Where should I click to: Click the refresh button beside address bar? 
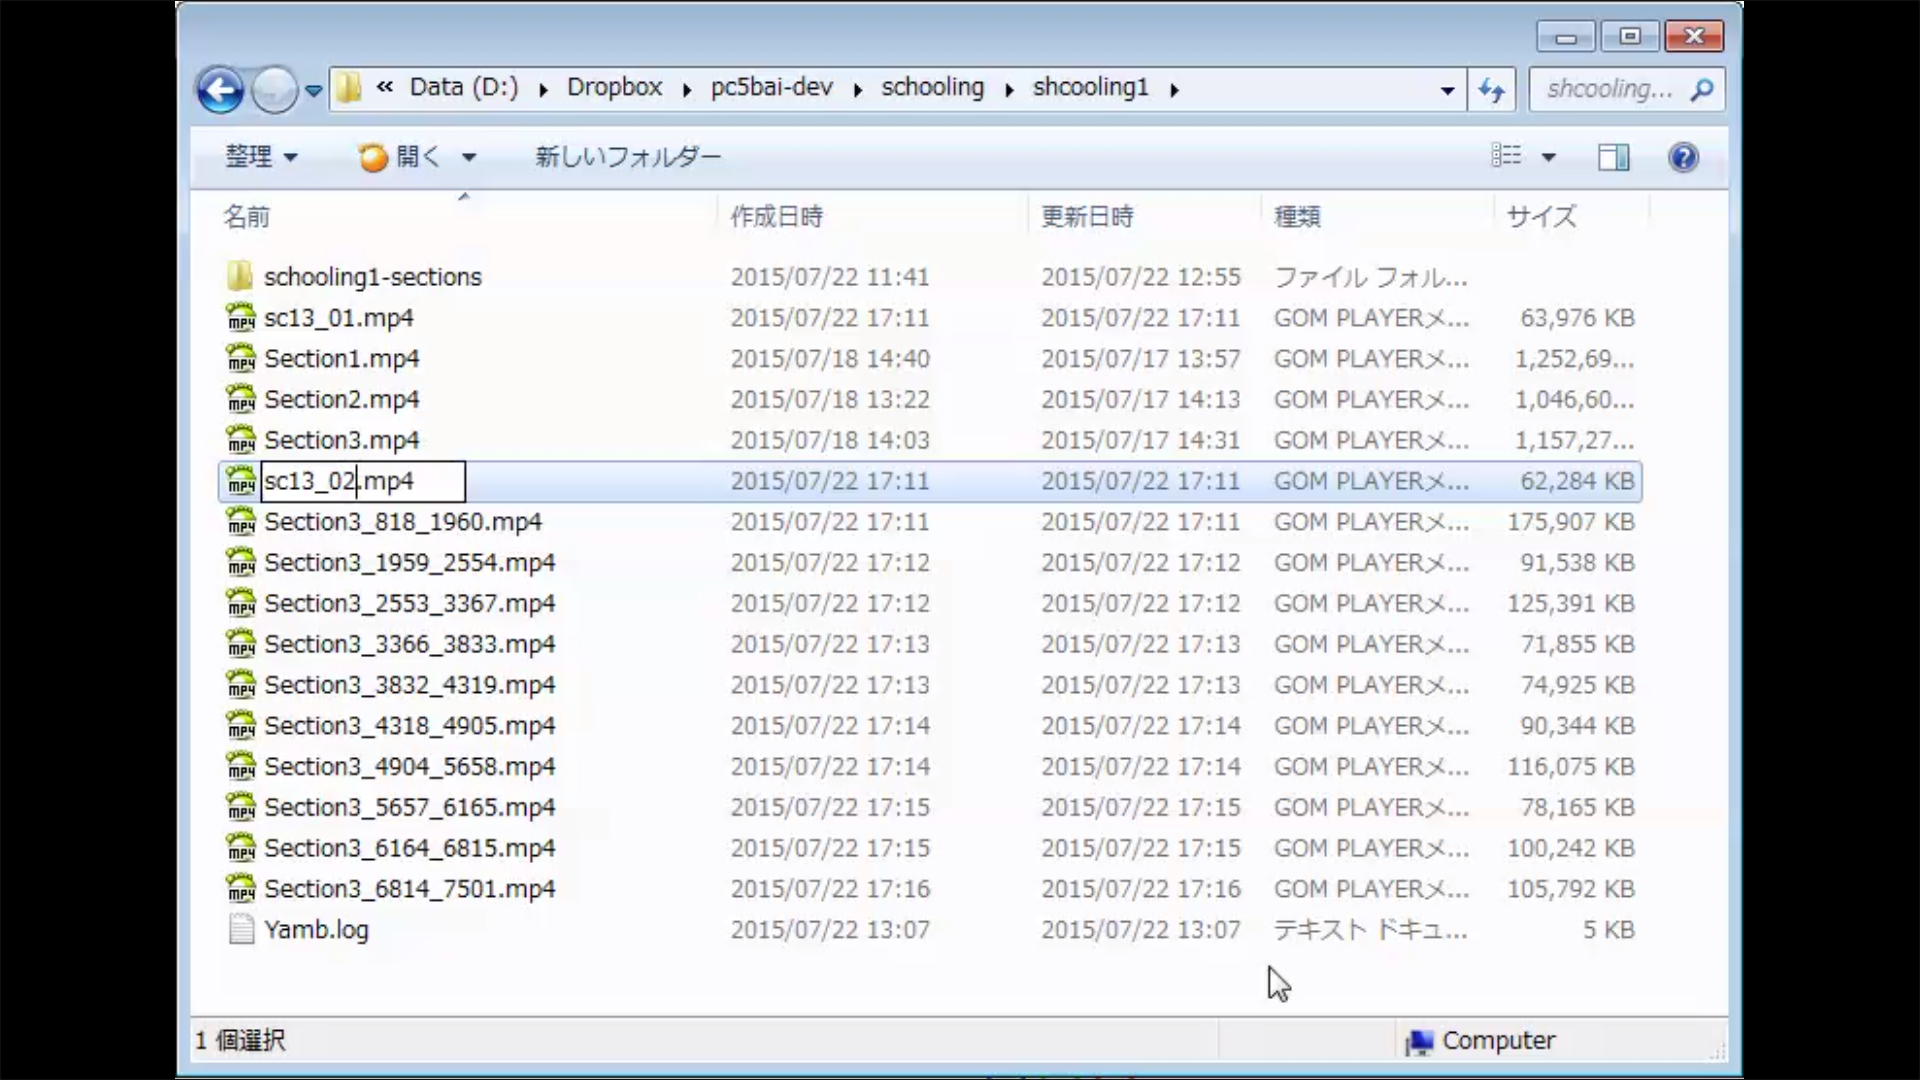coord(1491,90)
